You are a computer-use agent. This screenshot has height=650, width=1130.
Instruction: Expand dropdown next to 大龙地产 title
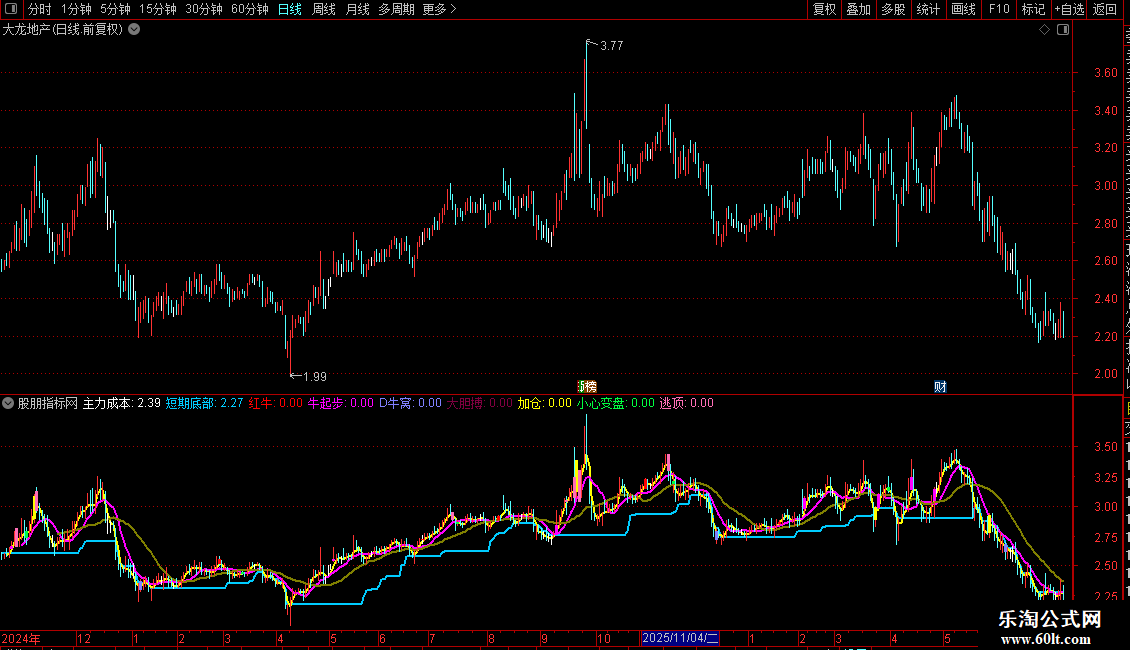pos(134,30)
